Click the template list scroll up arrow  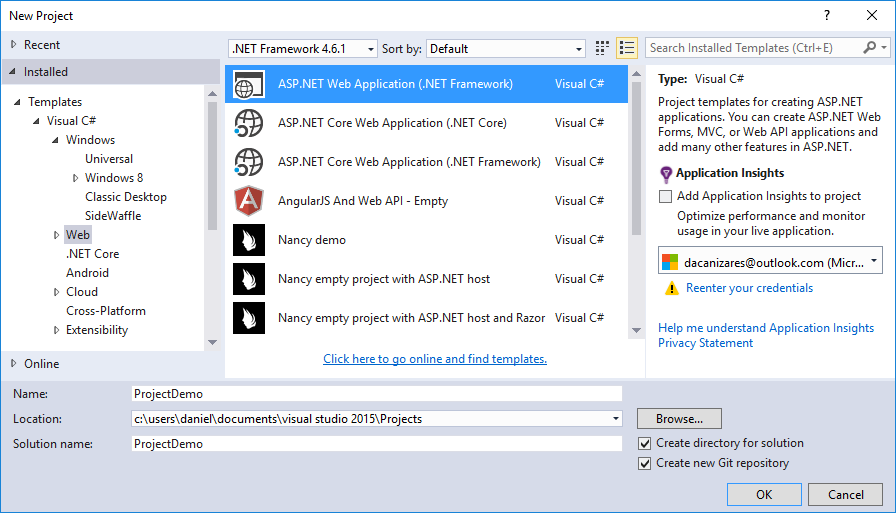[x=636, y=74]
